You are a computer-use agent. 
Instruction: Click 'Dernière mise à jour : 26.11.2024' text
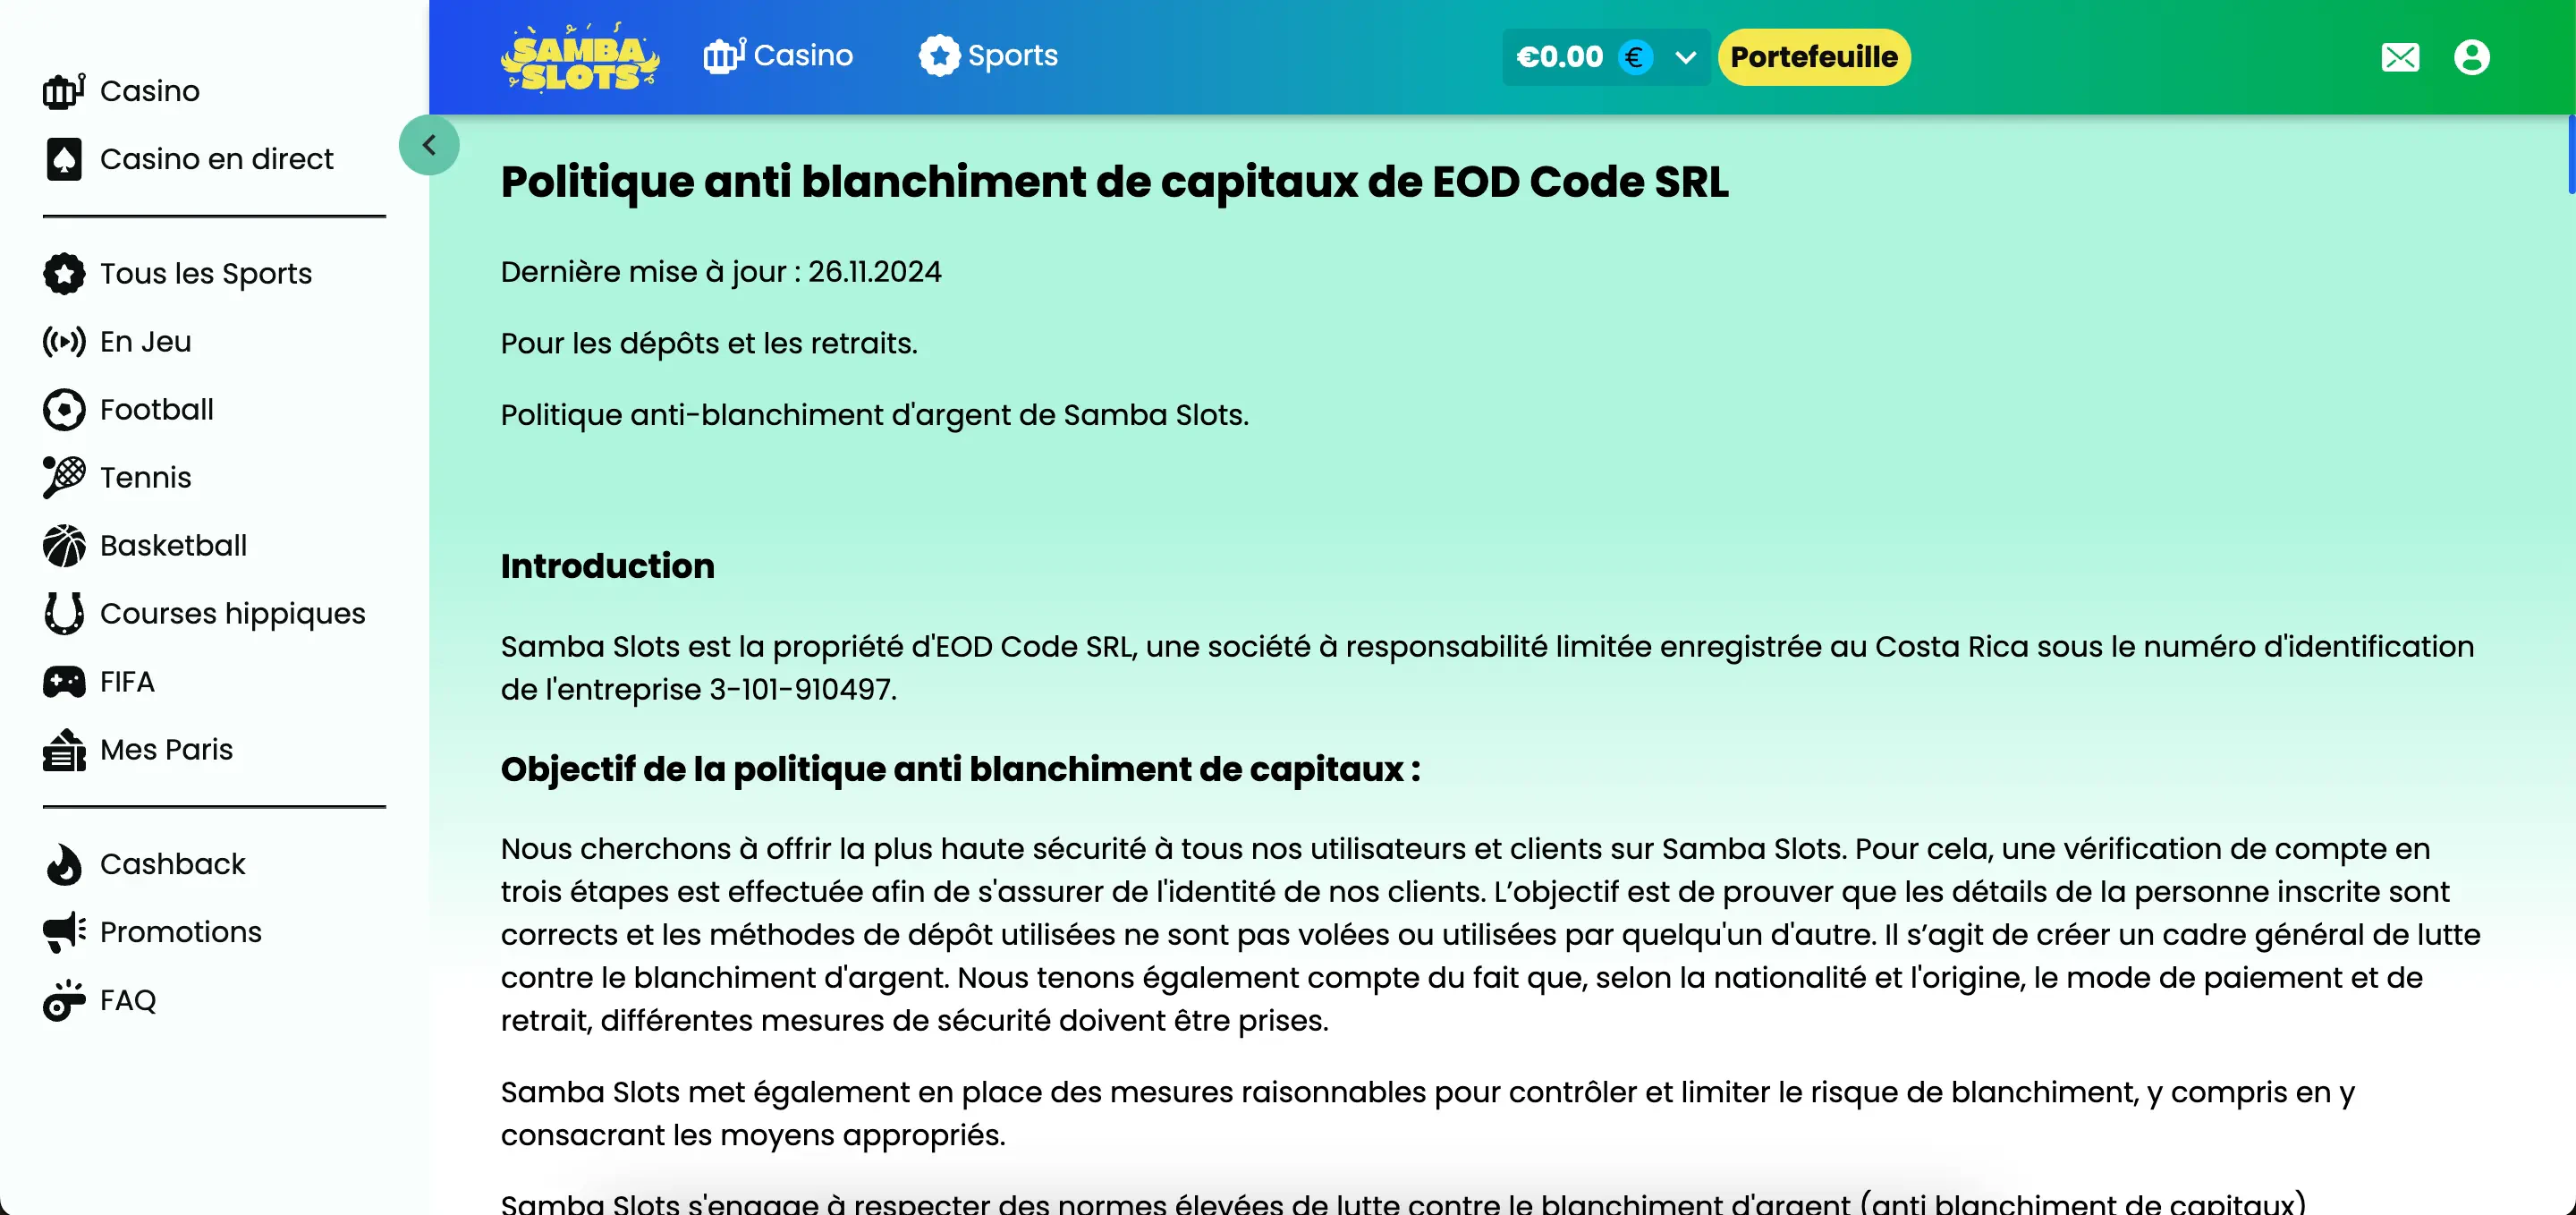tap(721, 272)
